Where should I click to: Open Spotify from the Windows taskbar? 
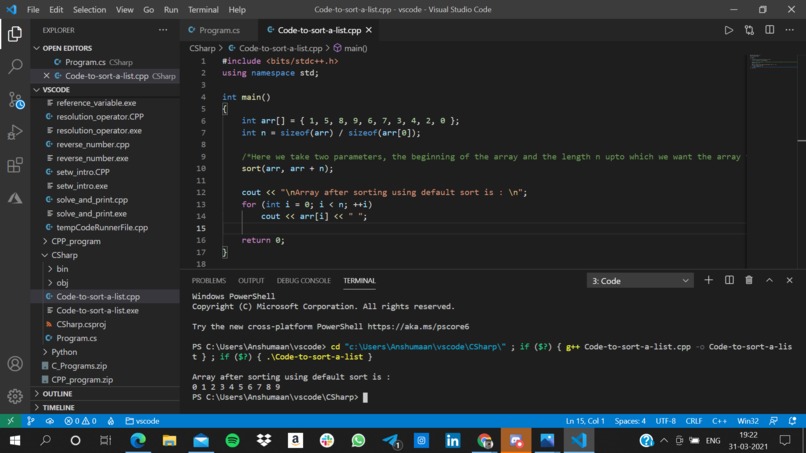coord(232,440)
